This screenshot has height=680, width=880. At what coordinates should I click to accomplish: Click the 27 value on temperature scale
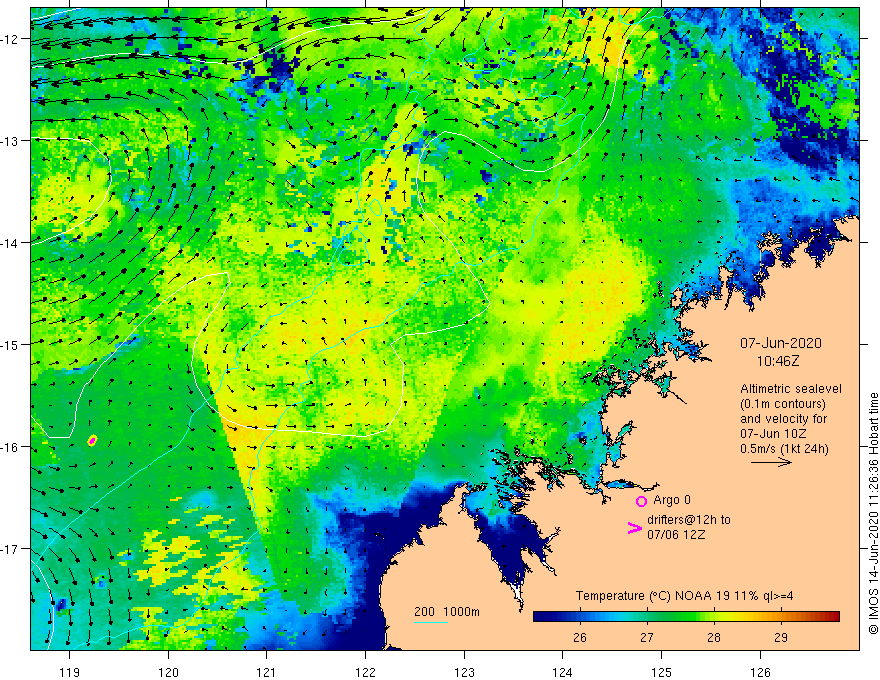[x=647, y=638]
